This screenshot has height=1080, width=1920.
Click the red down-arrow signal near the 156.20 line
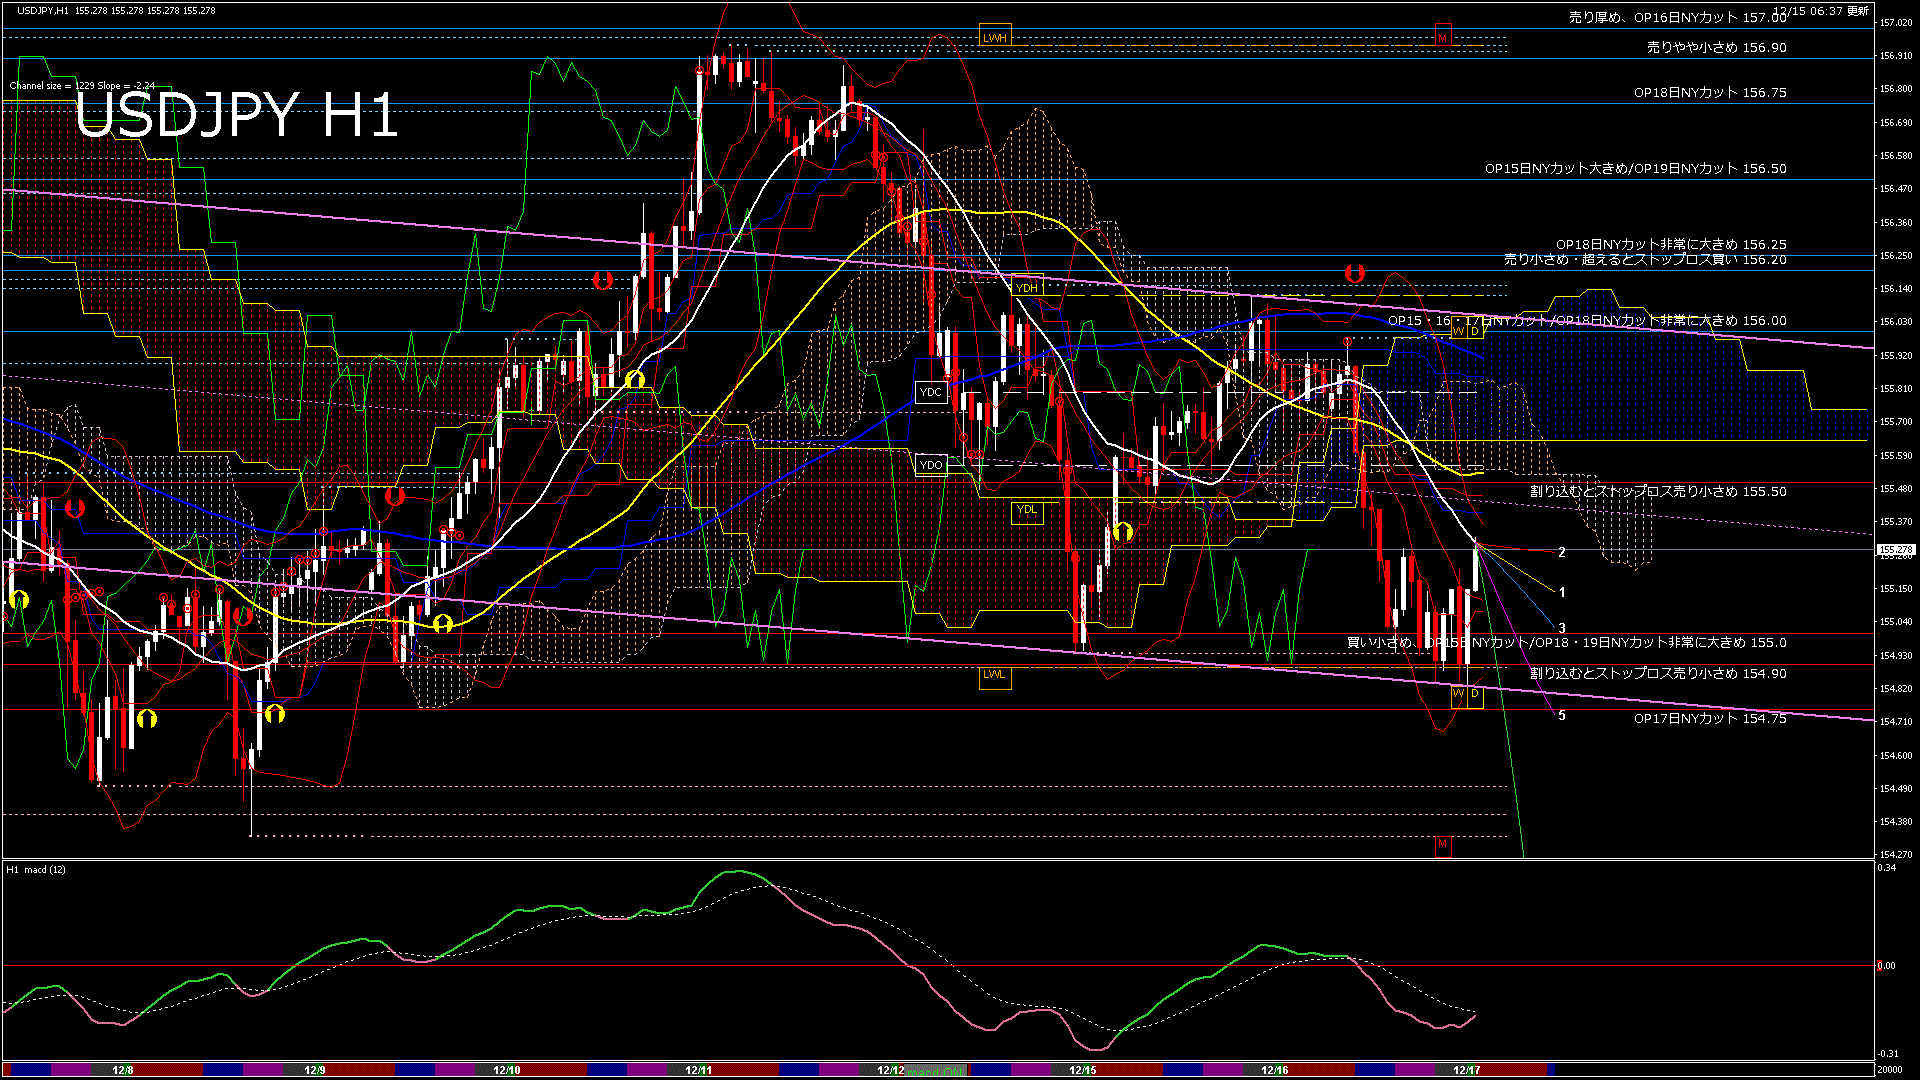1355,273
